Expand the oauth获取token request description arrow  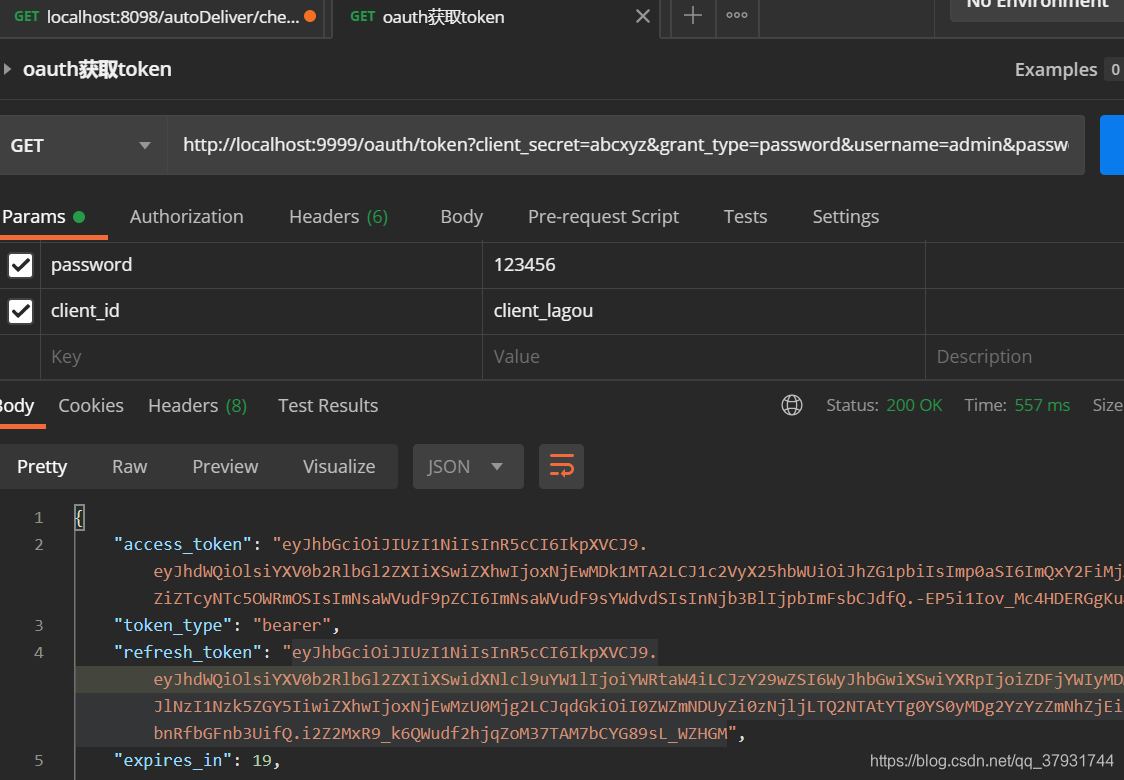tap(7, 69)
